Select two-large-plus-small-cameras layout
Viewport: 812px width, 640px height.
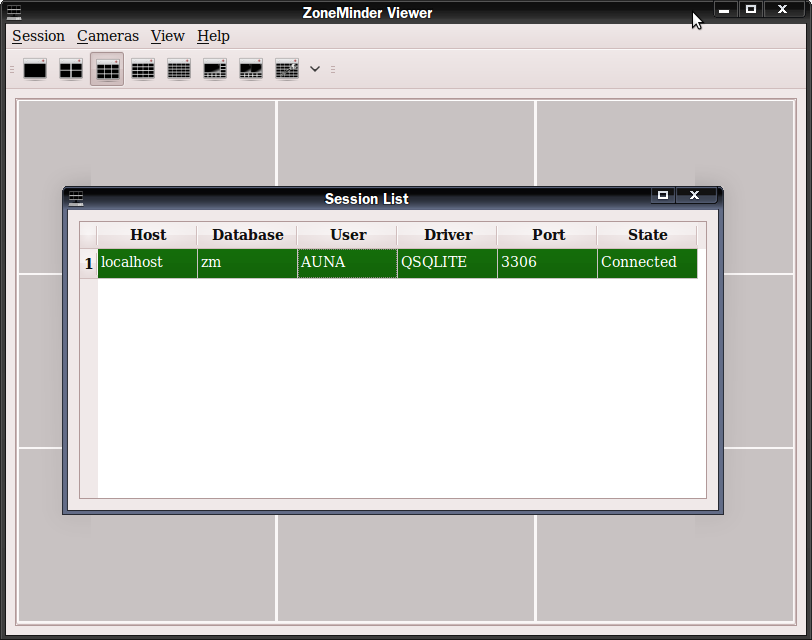251,69
